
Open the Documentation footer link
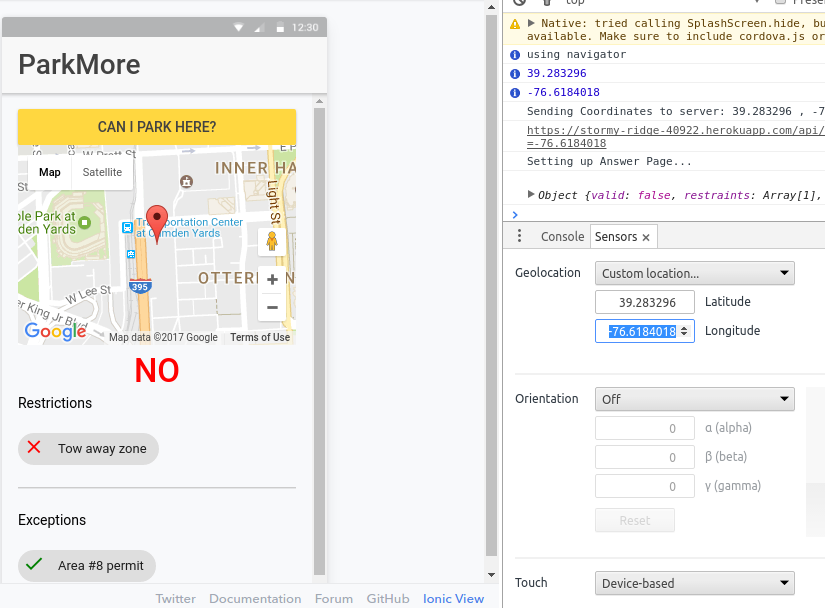tap(255, 599)
